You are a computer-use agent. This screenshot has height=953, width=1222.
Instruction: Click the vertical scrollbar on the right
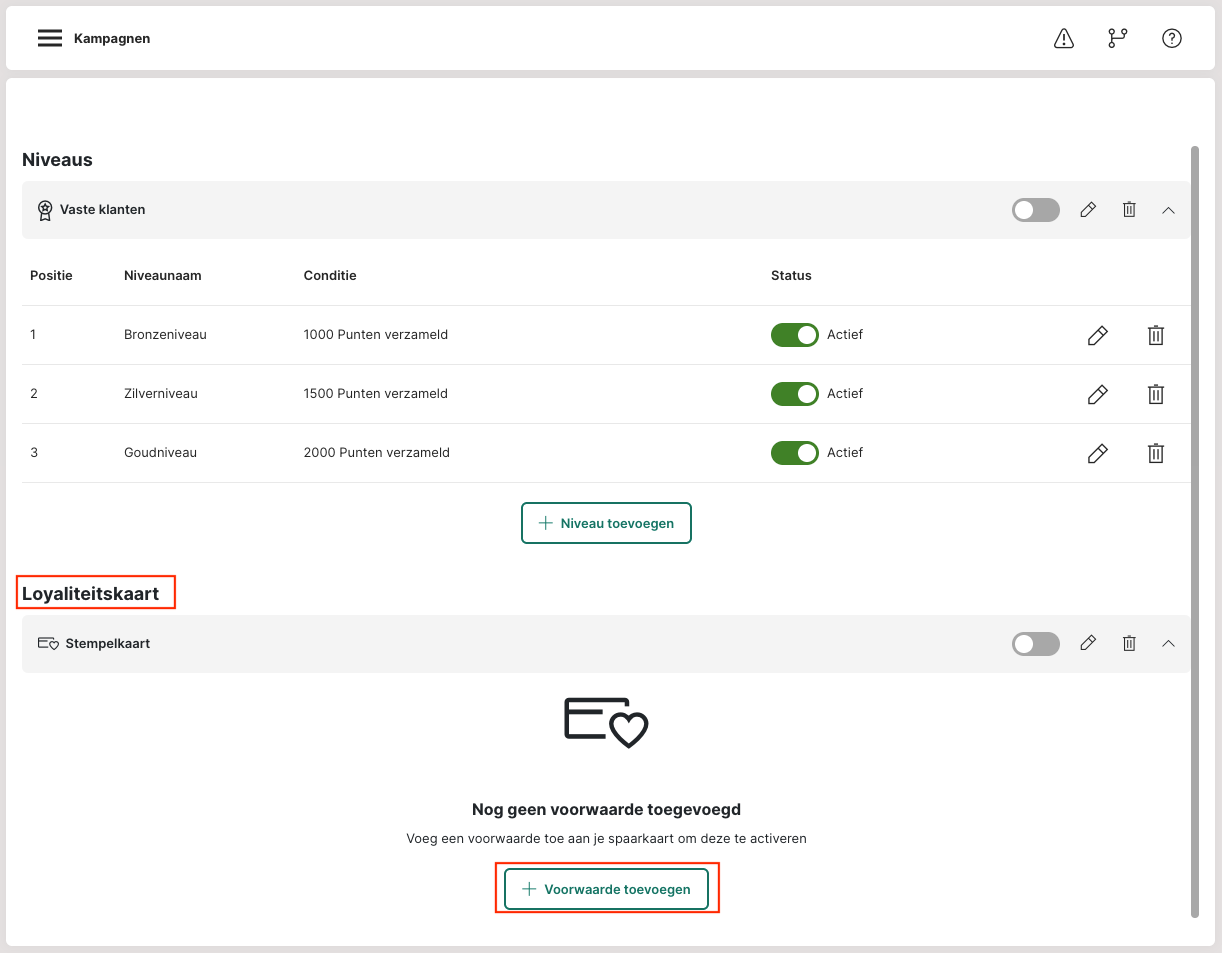[1194, 530]
